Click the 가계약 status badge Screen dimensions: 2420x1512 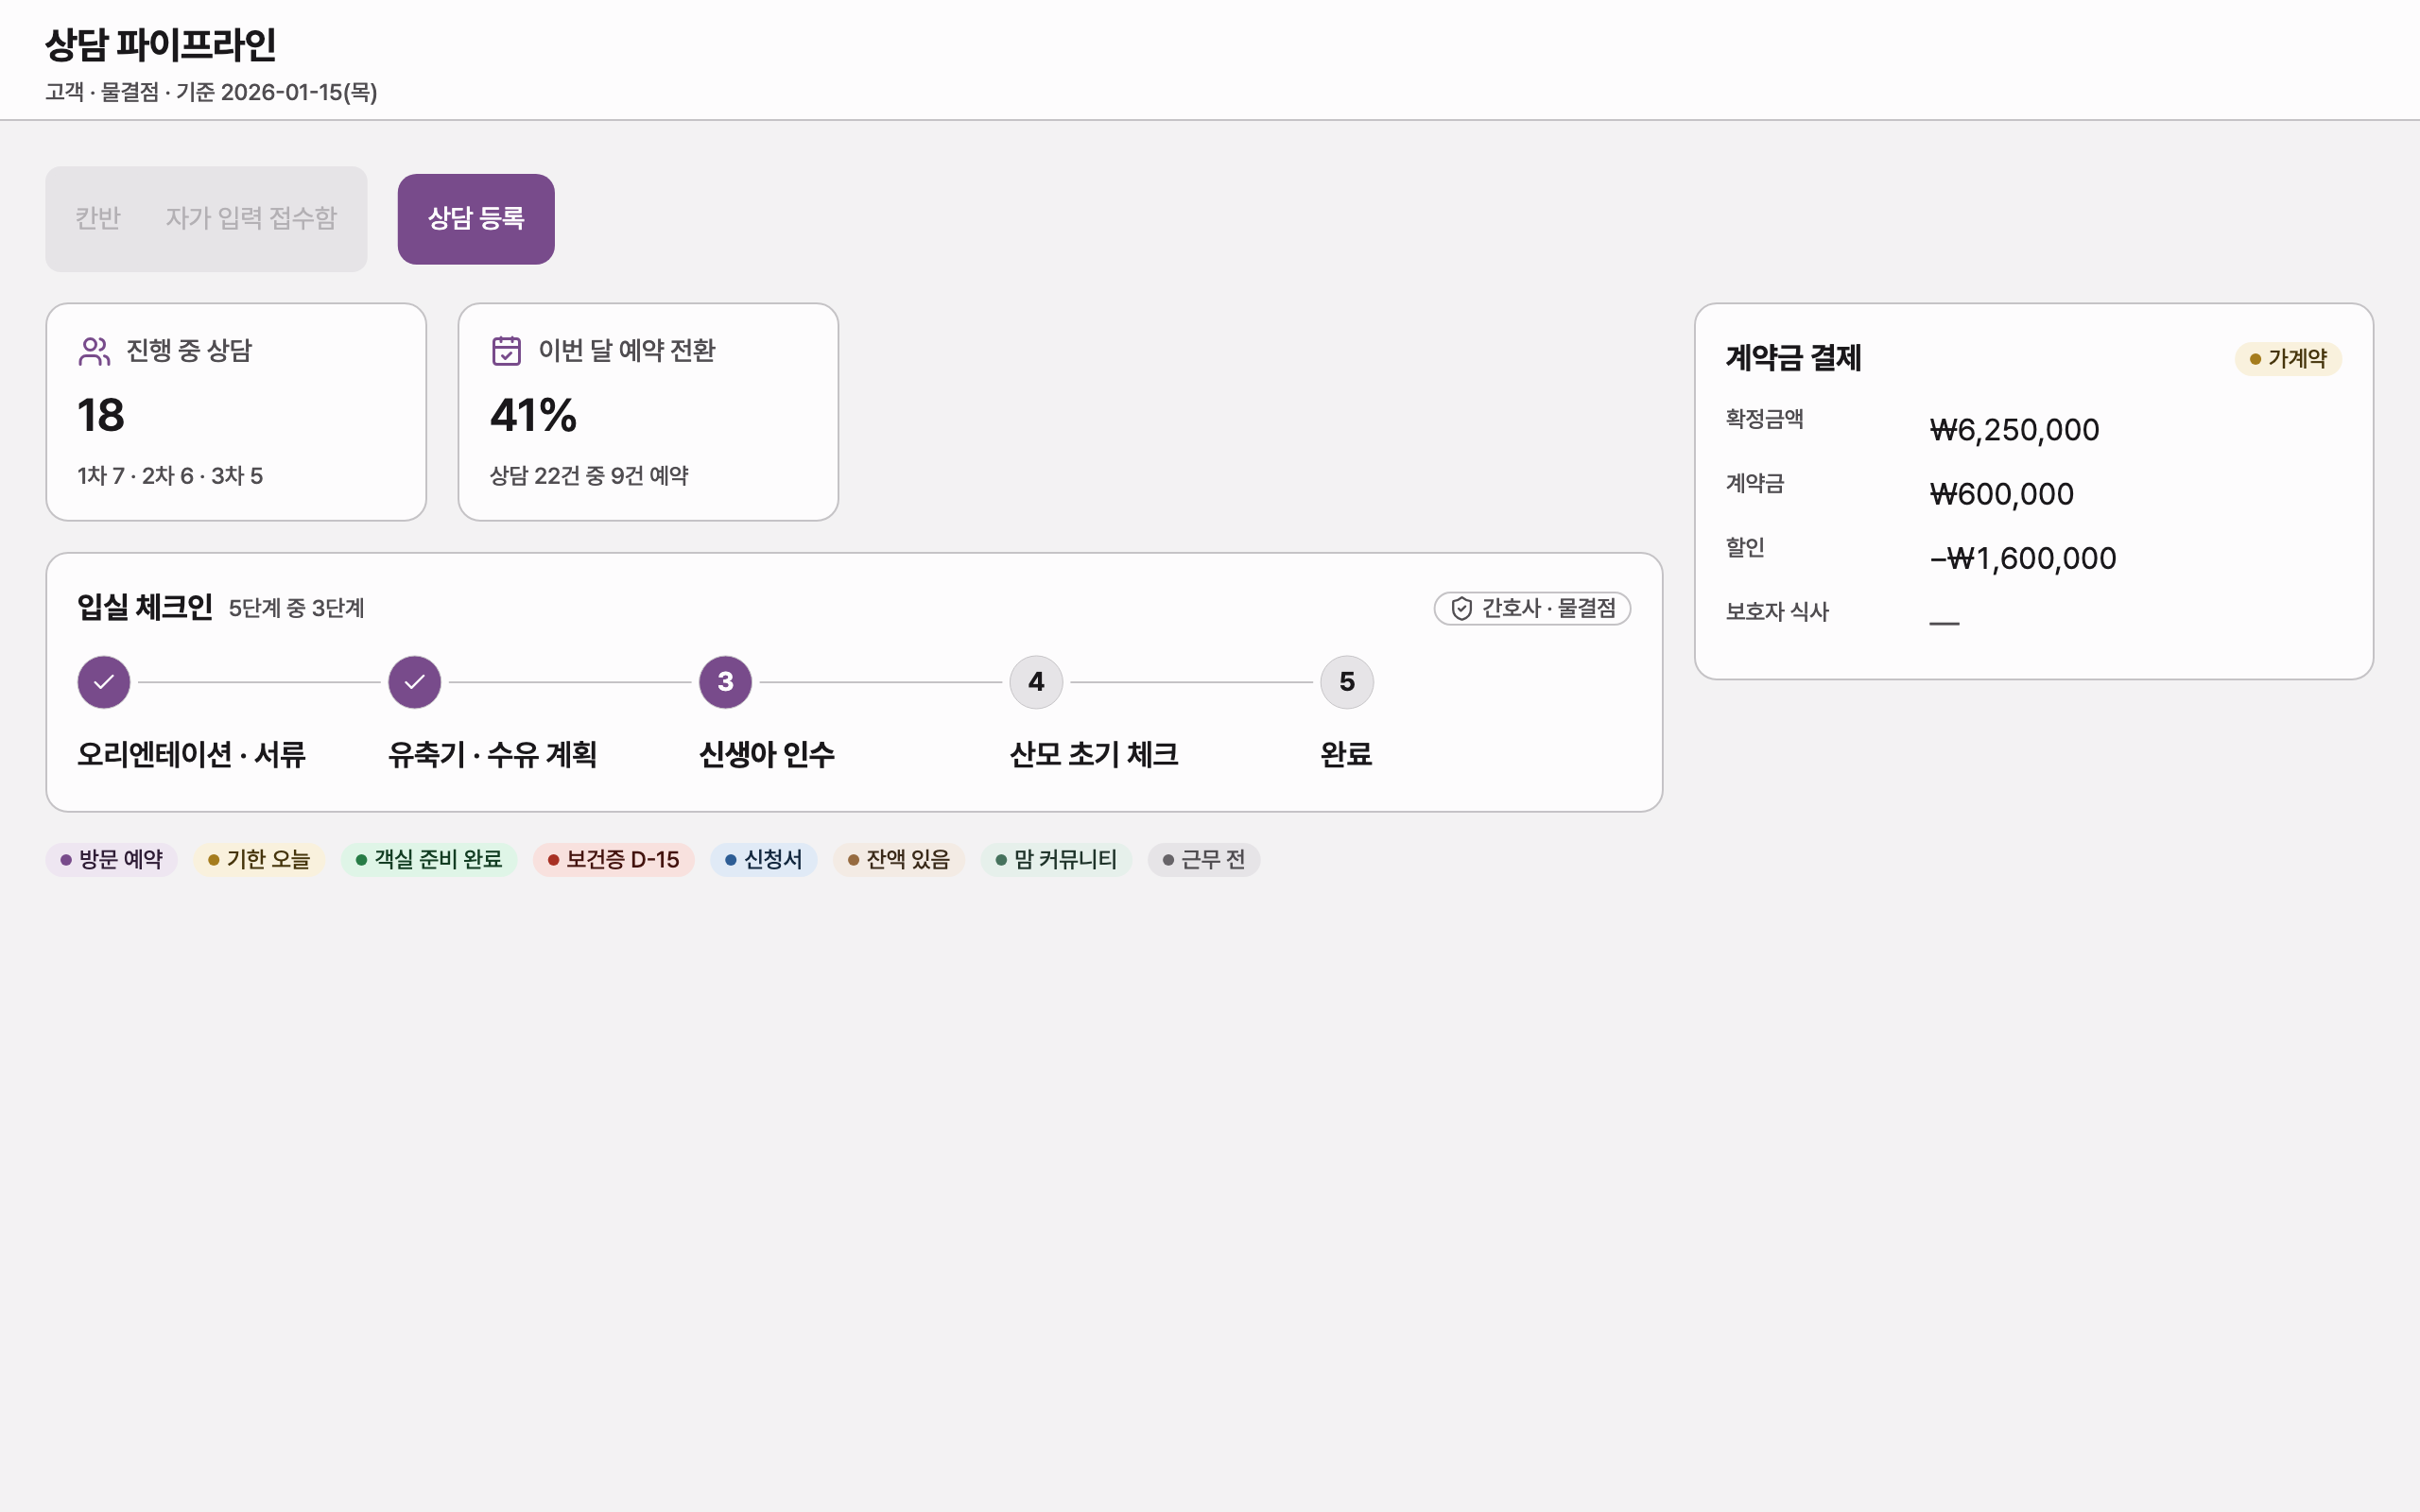coord(2288,359)
